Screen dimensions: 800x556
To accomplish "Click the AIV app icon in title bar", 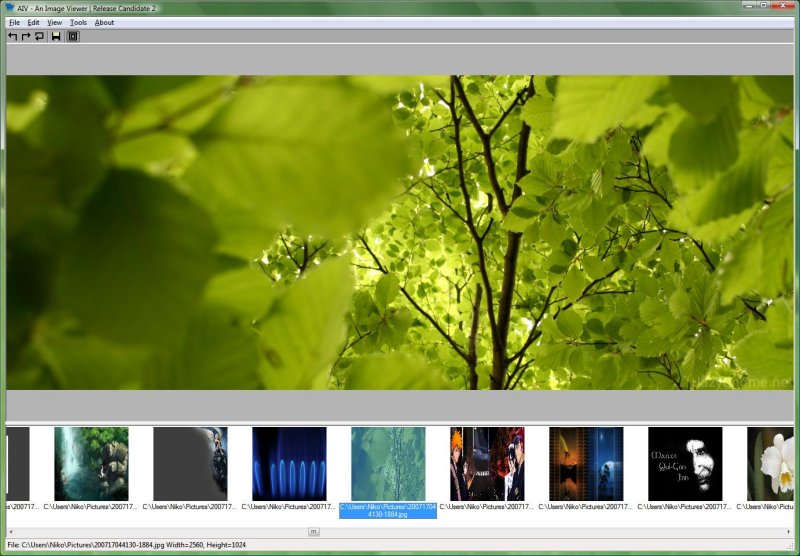I will [11, 7].
